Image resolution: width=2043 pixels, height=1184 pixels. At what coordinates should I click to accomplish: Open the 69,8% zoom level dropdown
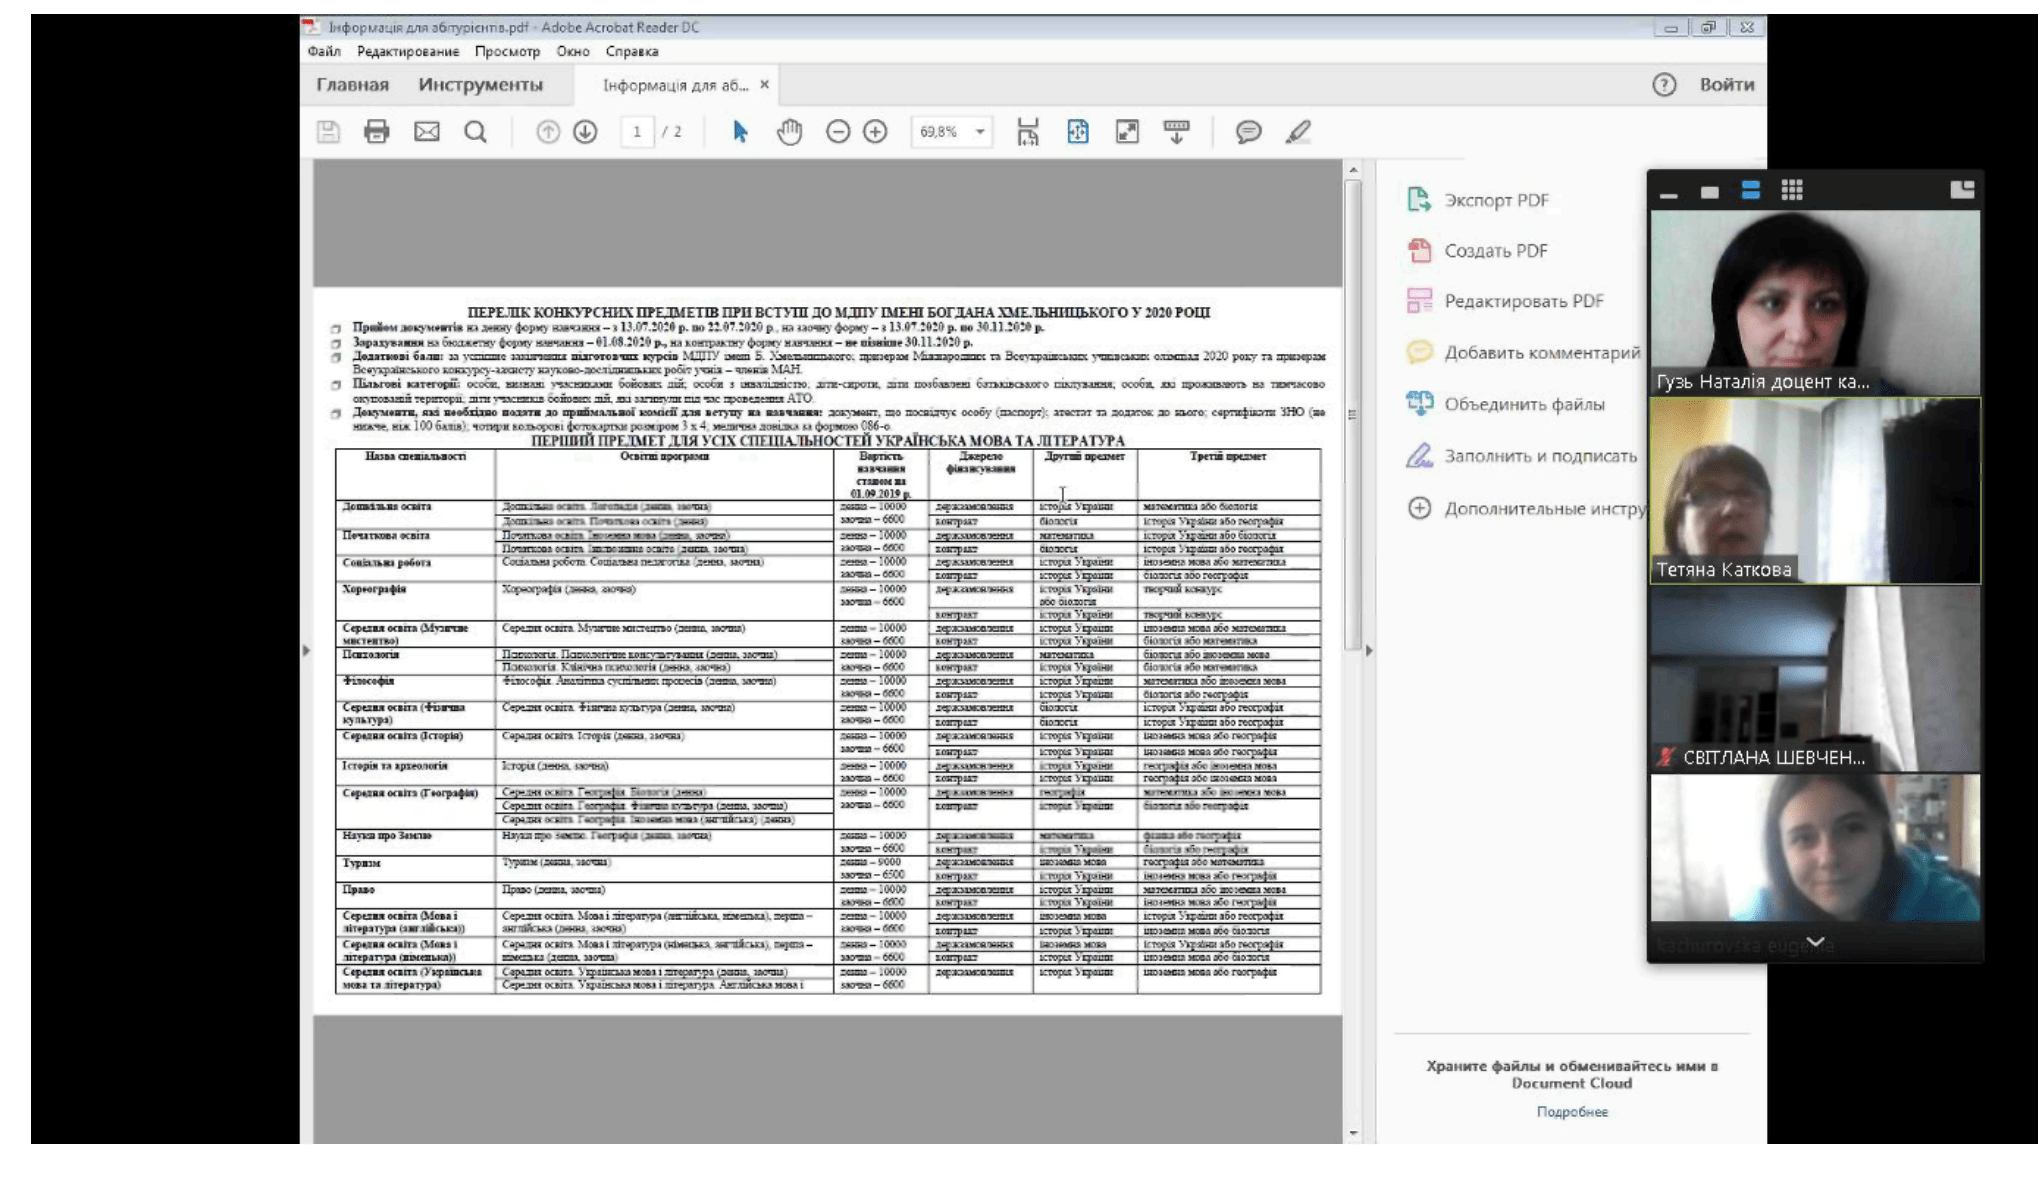(980, 132)
